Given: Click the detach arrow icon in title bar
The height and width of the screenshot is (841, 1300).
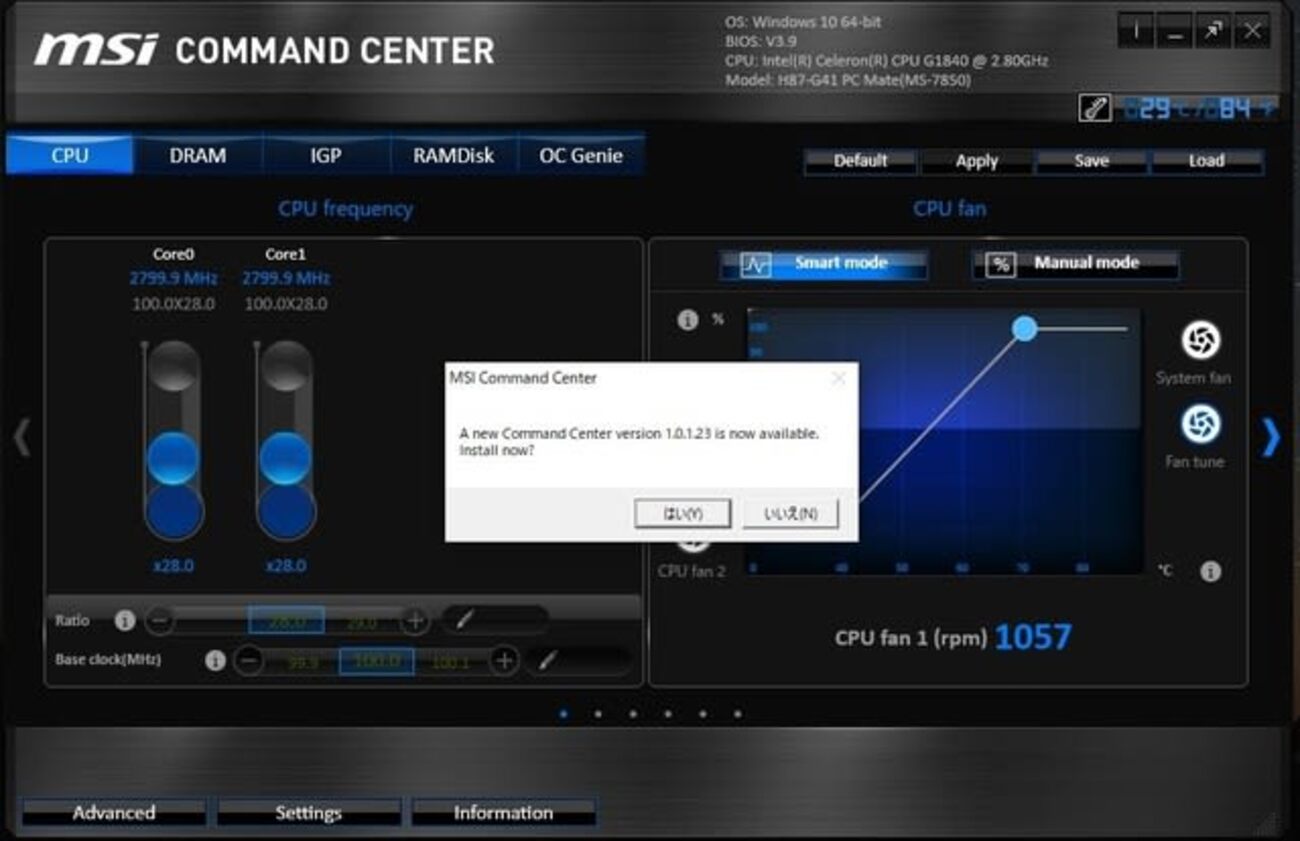Looking at the screenshot, I should pyautogui.click(x=1213, y=31).
